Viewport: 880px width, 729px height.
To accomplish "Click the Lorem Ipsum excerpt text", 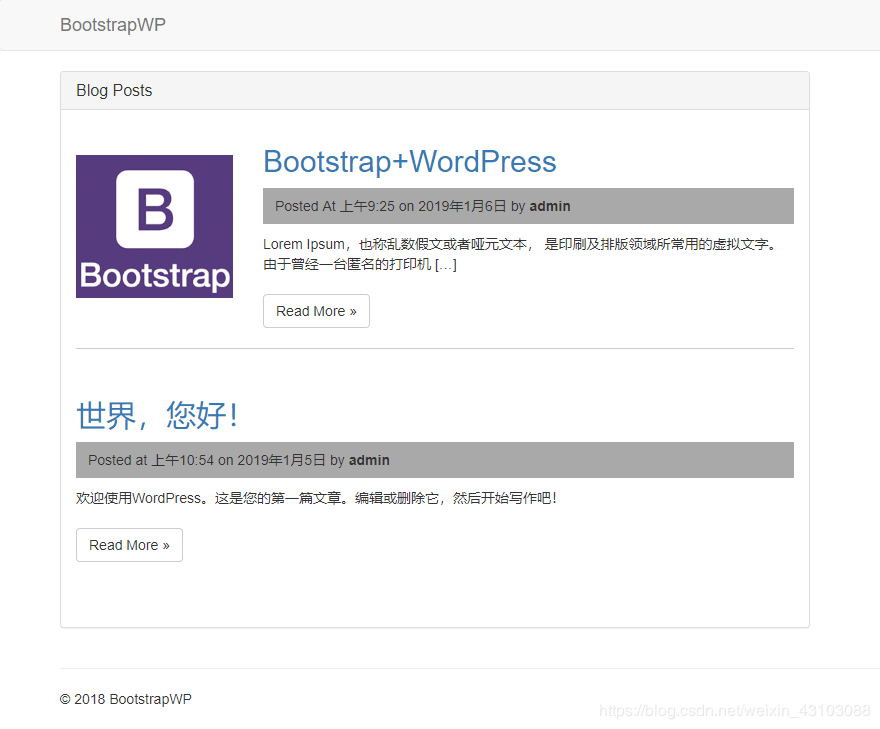I will tap(521, 254).
